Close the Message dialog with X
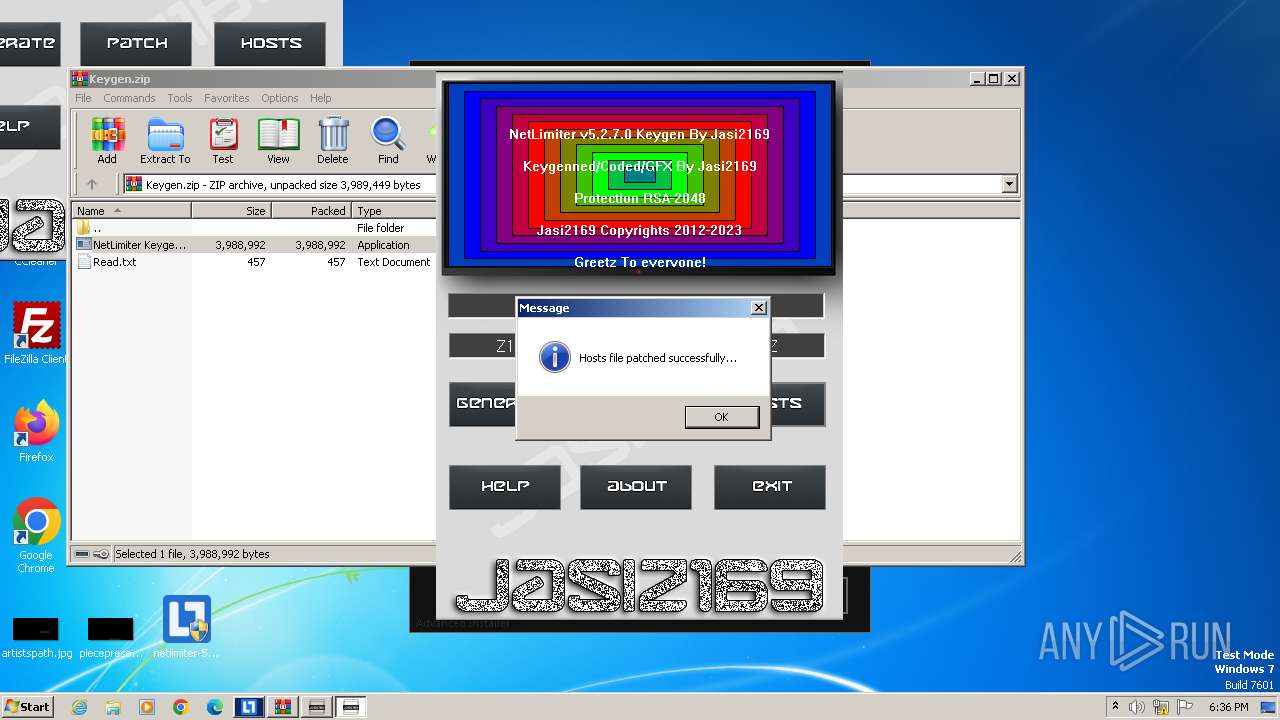Viewport: 1280px width, 720px height. pyautogui.click(x=758, y=308)
